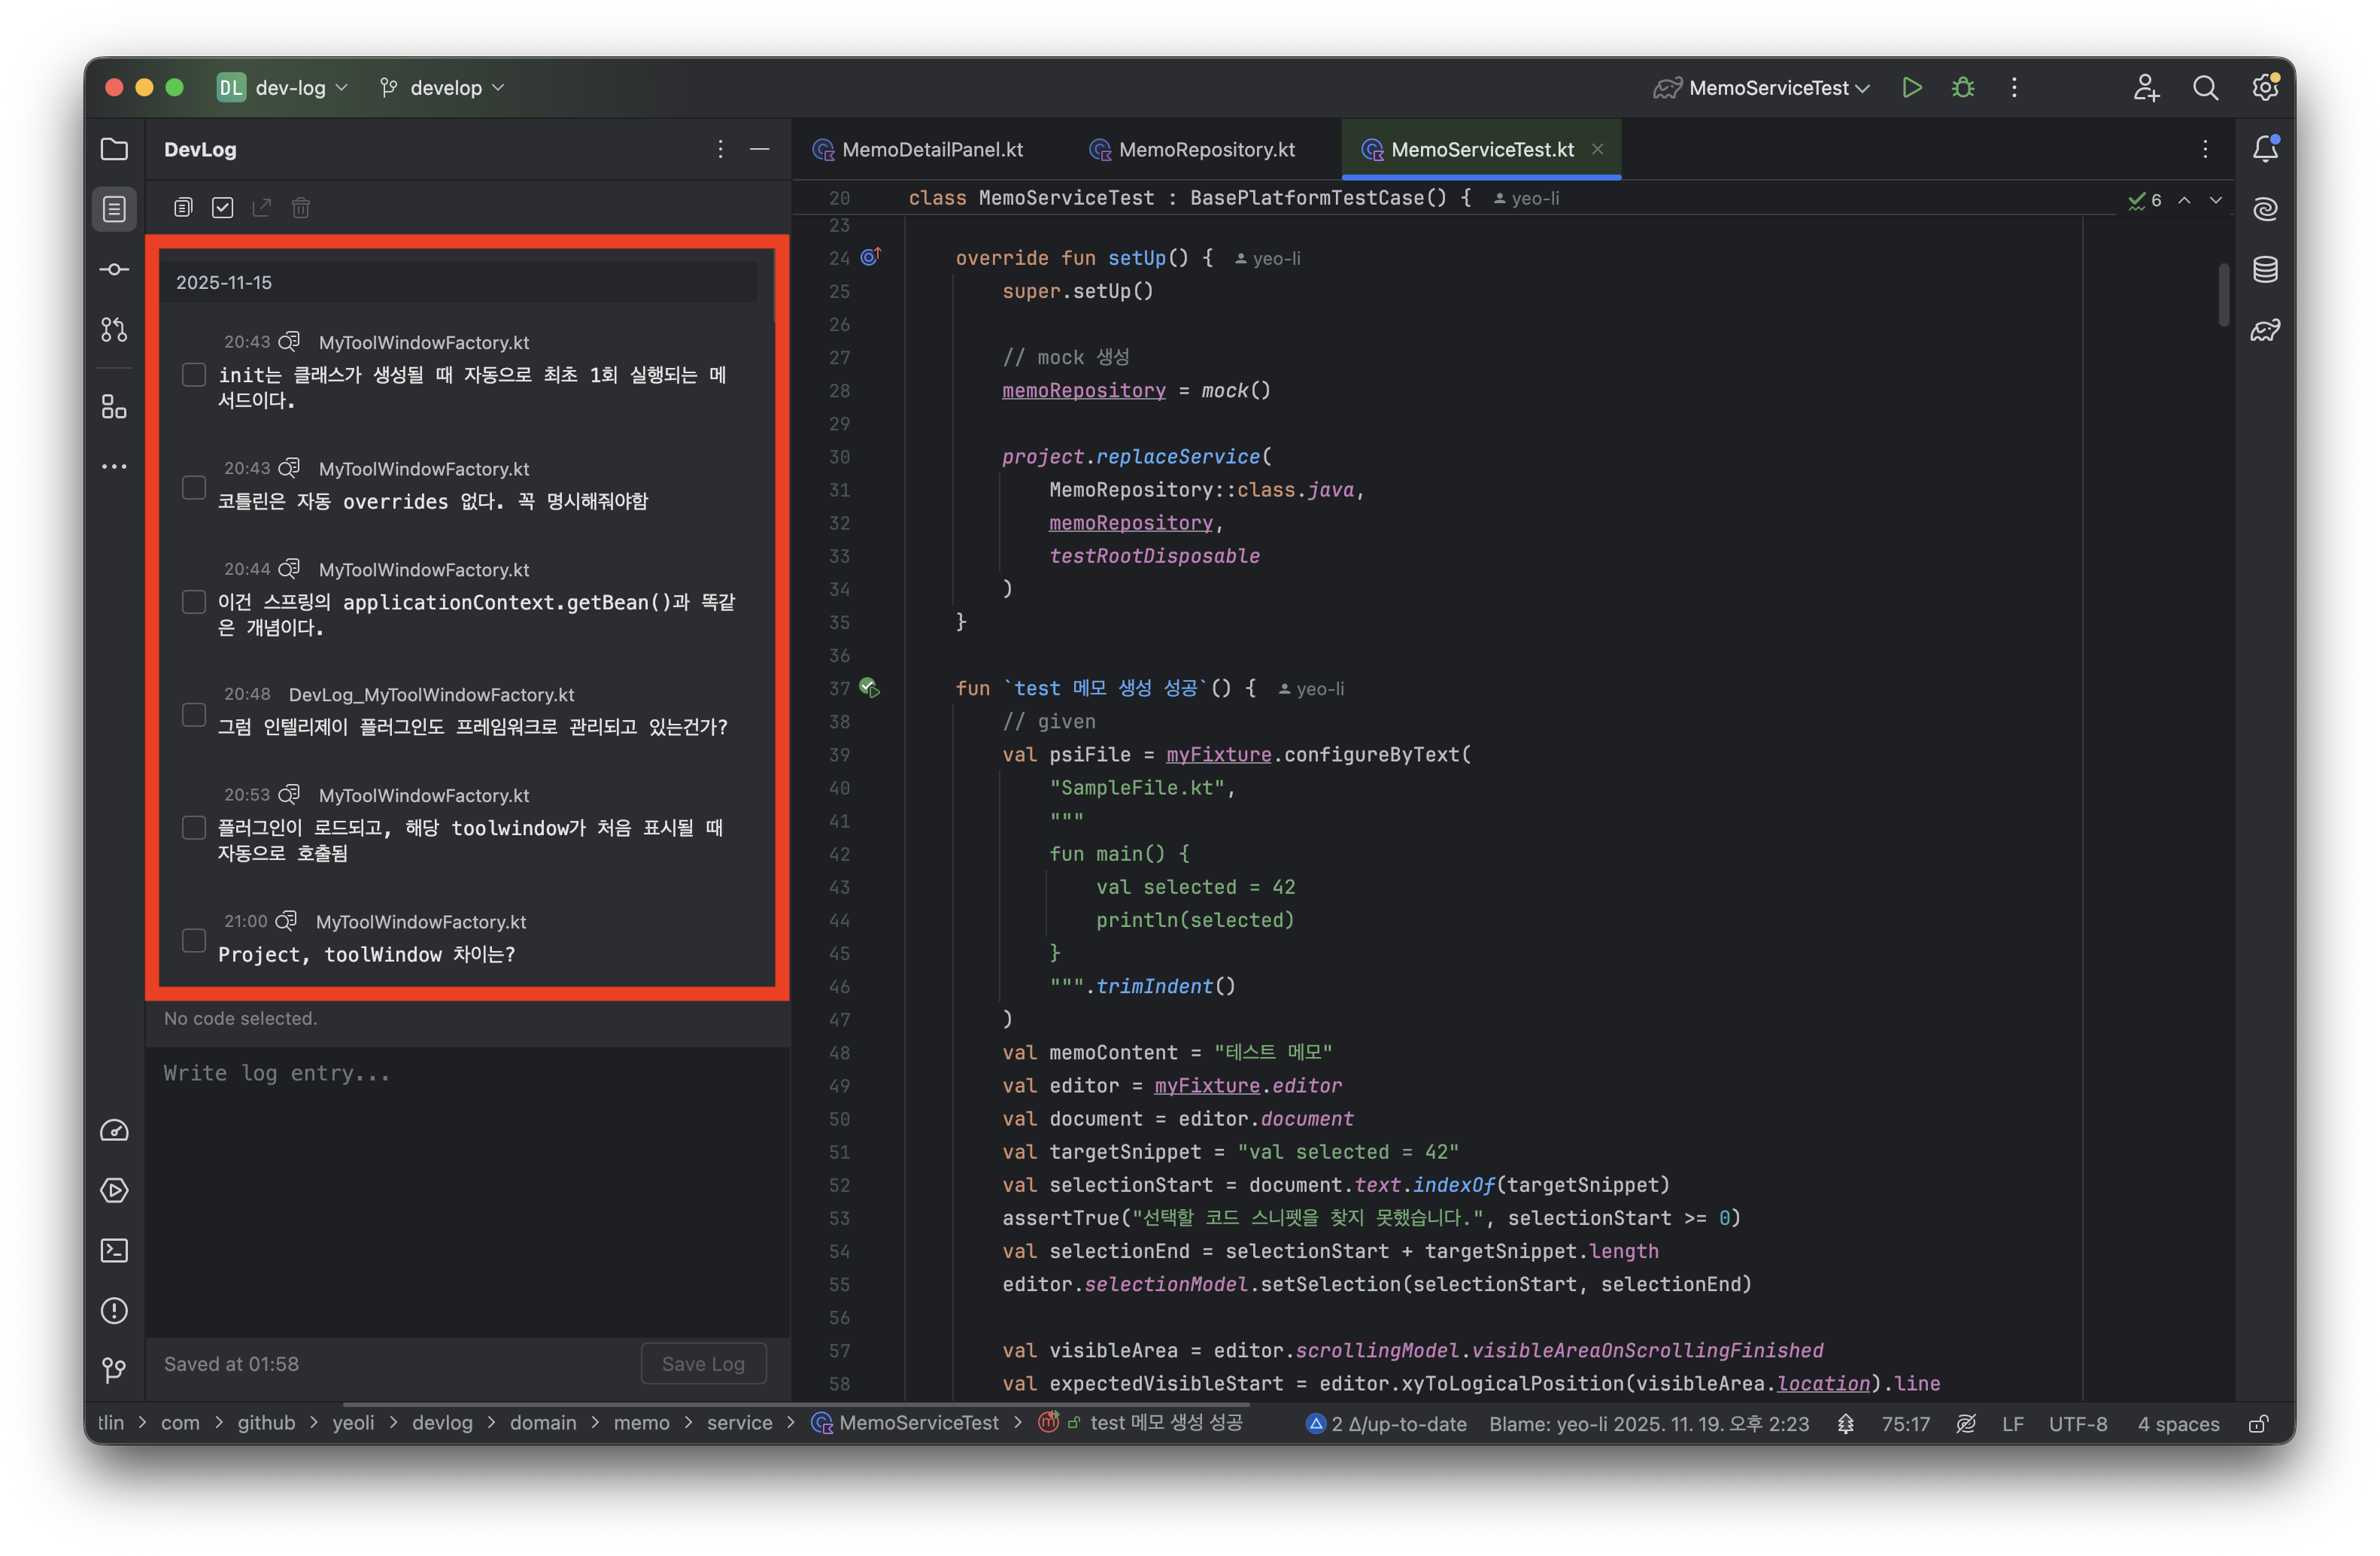The image size is (2380, 1556).
Task: Click the trash delete icon in DevLog toolbar
Action: pos(300,208)
